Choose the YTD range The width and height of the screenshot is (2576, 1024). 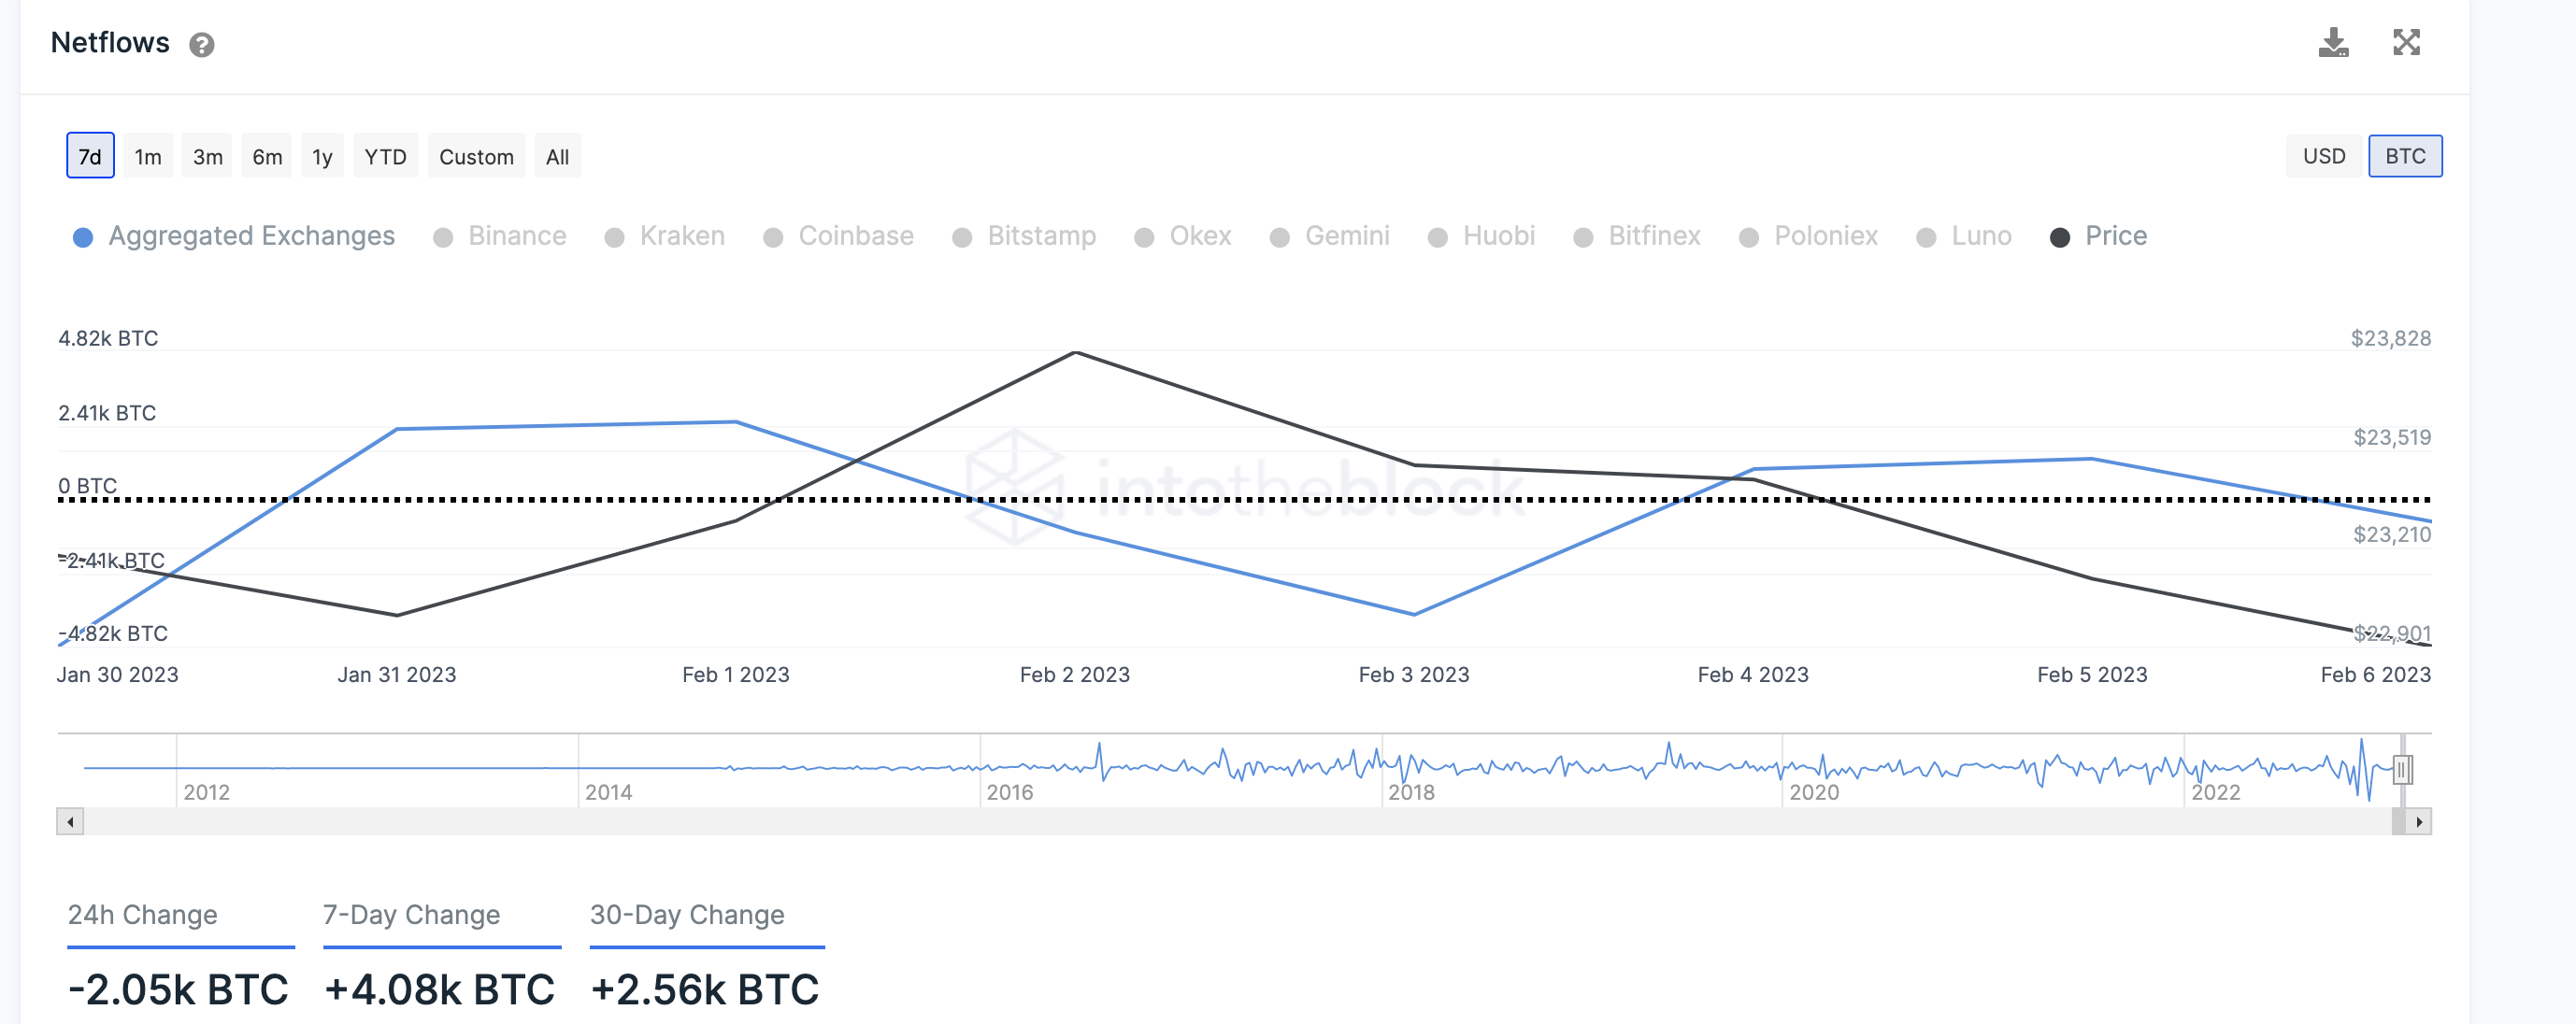tap(385, 156)
